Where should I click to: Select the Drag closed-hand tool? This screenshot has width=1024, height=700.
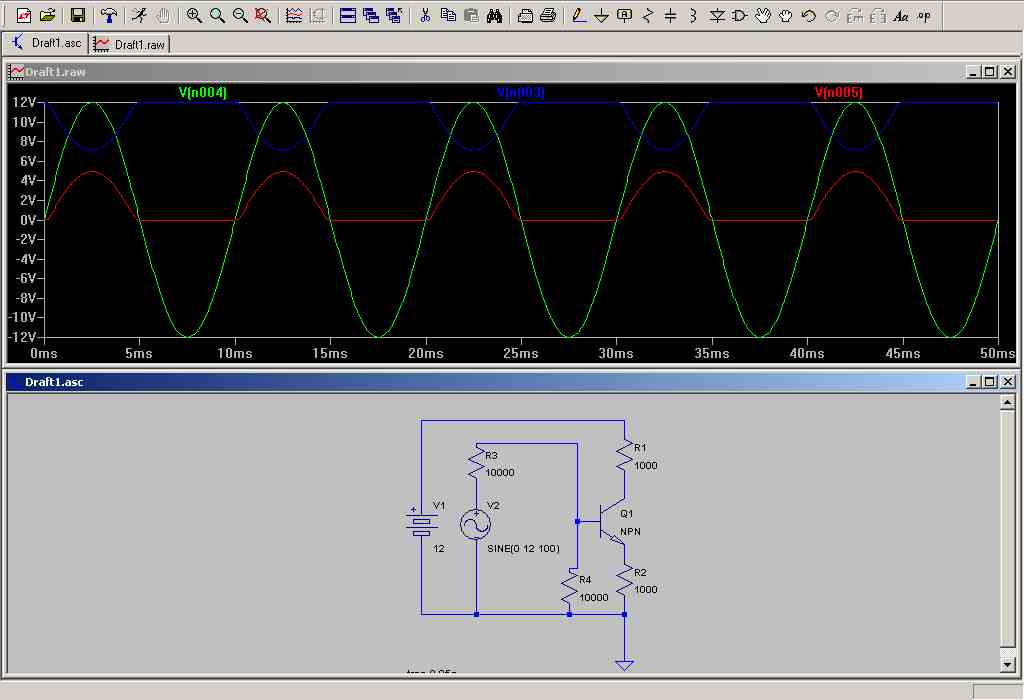point(786,15)
